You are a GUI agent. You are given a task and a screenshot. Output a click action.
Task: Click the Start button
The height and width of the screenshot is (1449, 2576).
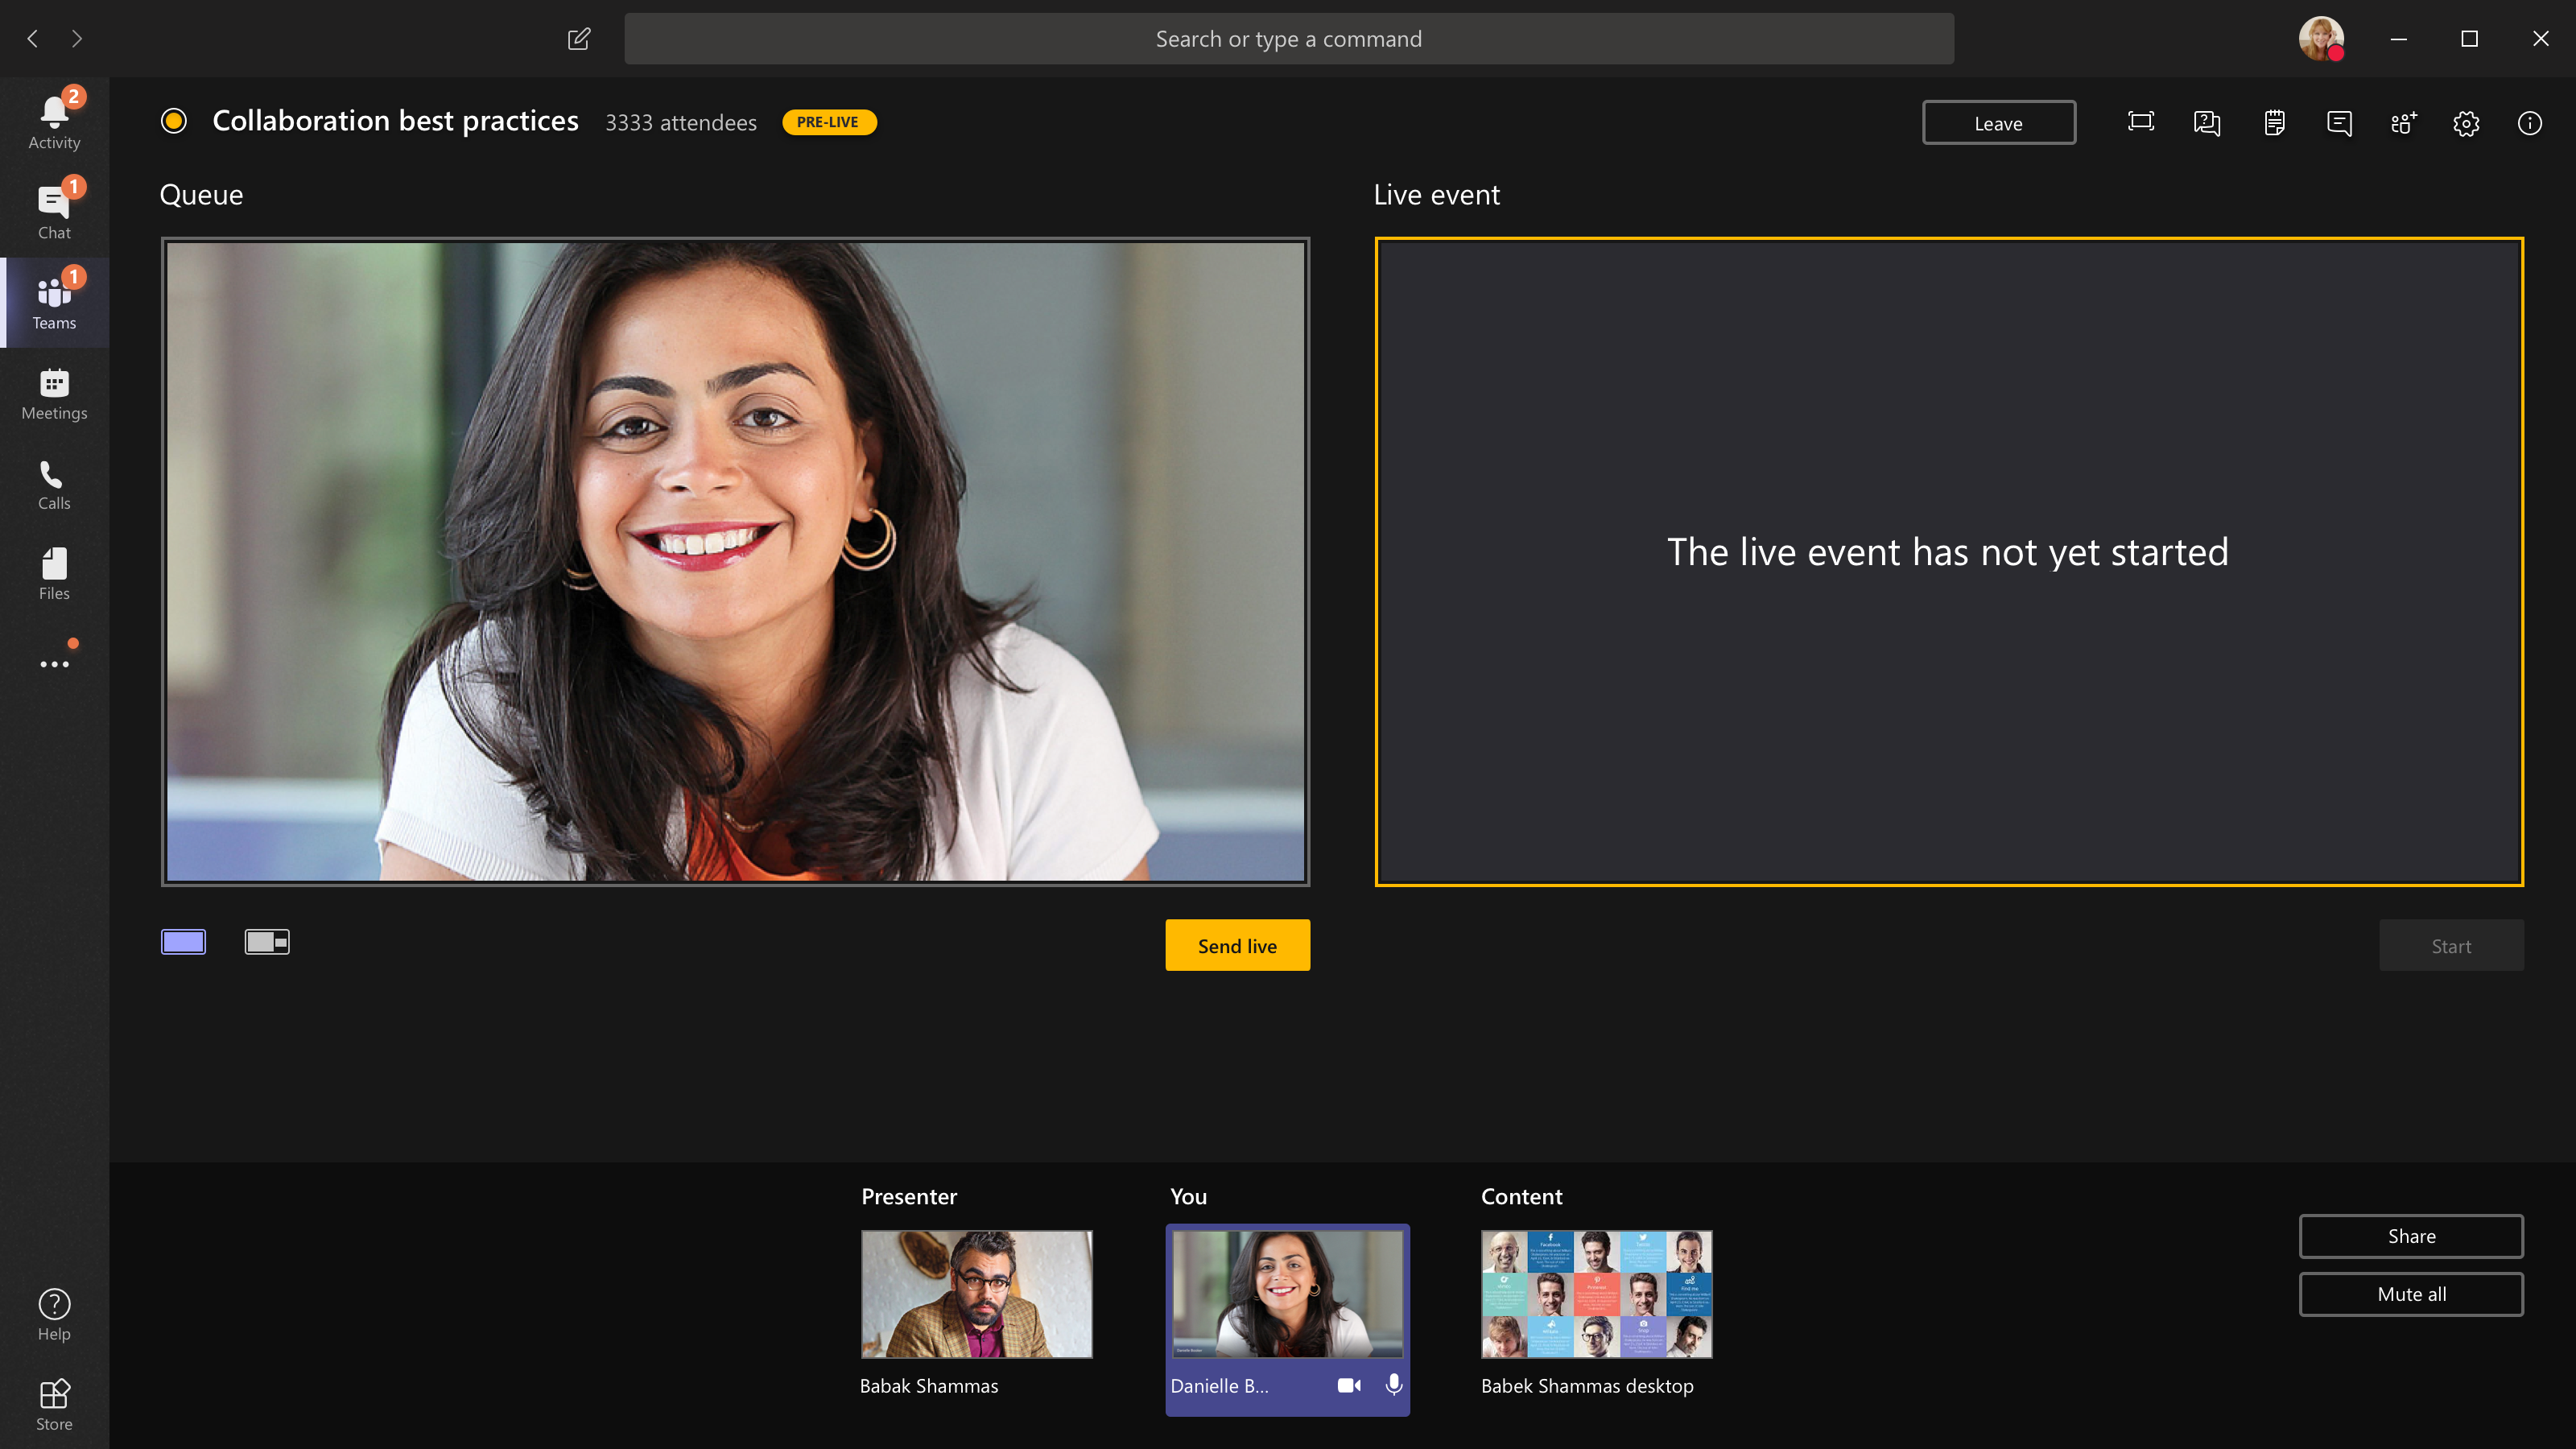pyautogui.click(x=2450, y=945)
